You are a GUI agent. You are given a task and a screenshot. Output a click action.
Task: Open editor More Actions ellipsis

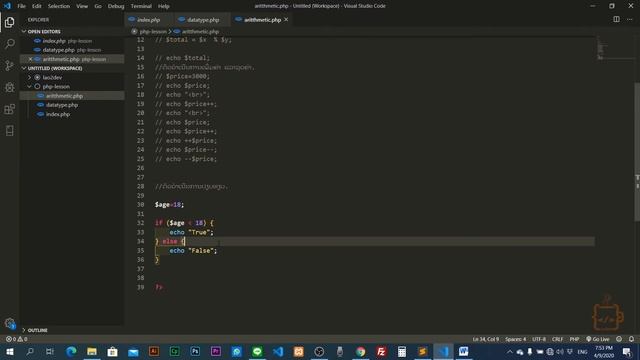click(x=630, y=19)
